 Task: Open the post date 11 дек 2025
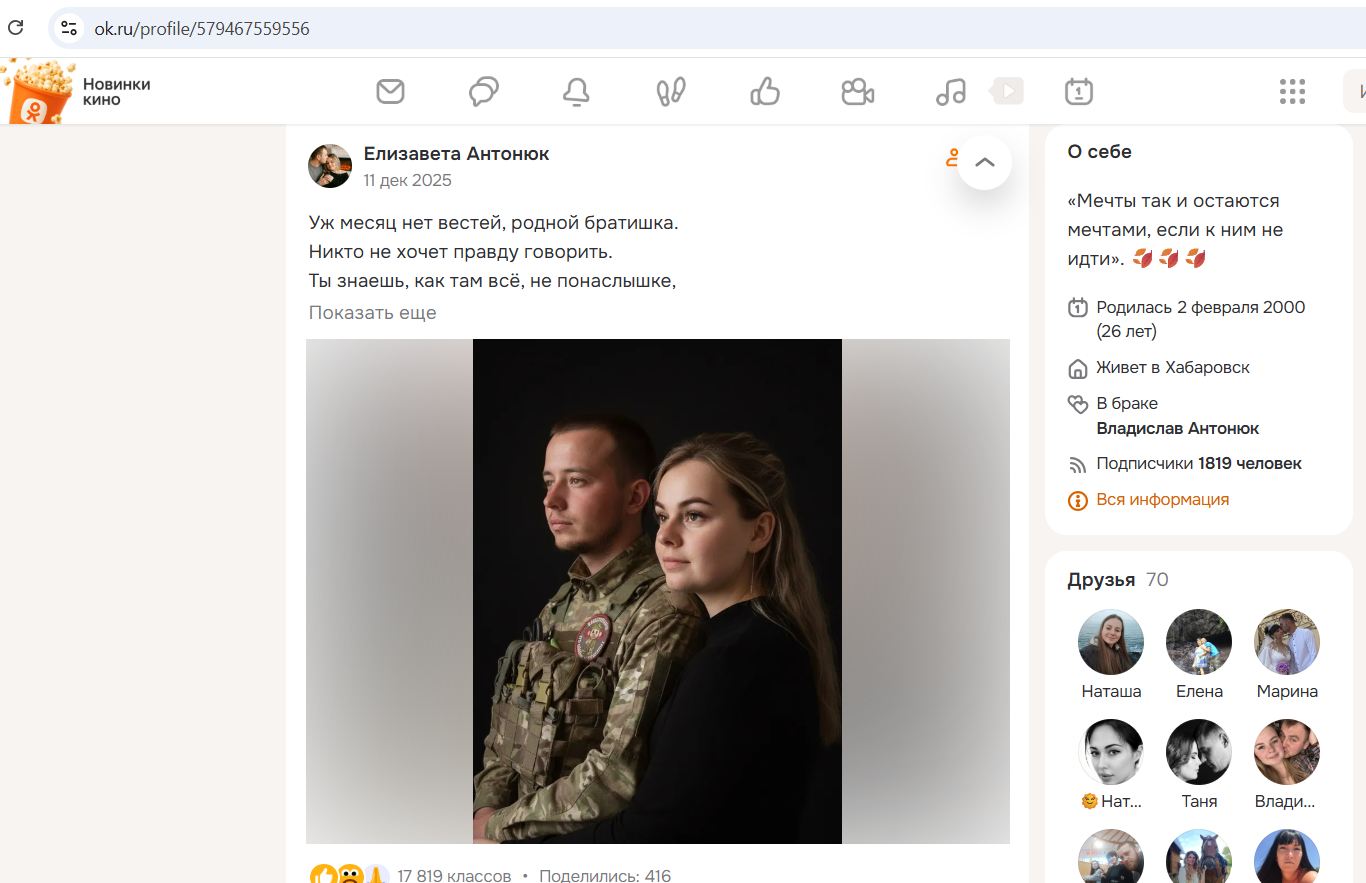pos(407,181)
